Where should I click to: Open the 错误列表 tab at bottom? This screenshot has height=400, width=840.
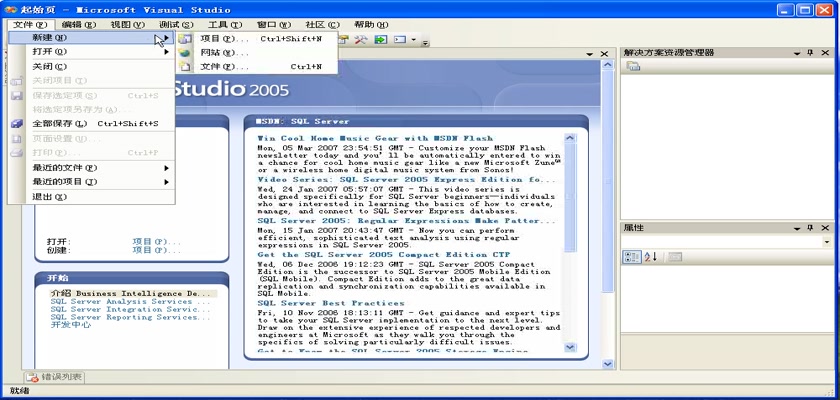(x=55, y=377)
